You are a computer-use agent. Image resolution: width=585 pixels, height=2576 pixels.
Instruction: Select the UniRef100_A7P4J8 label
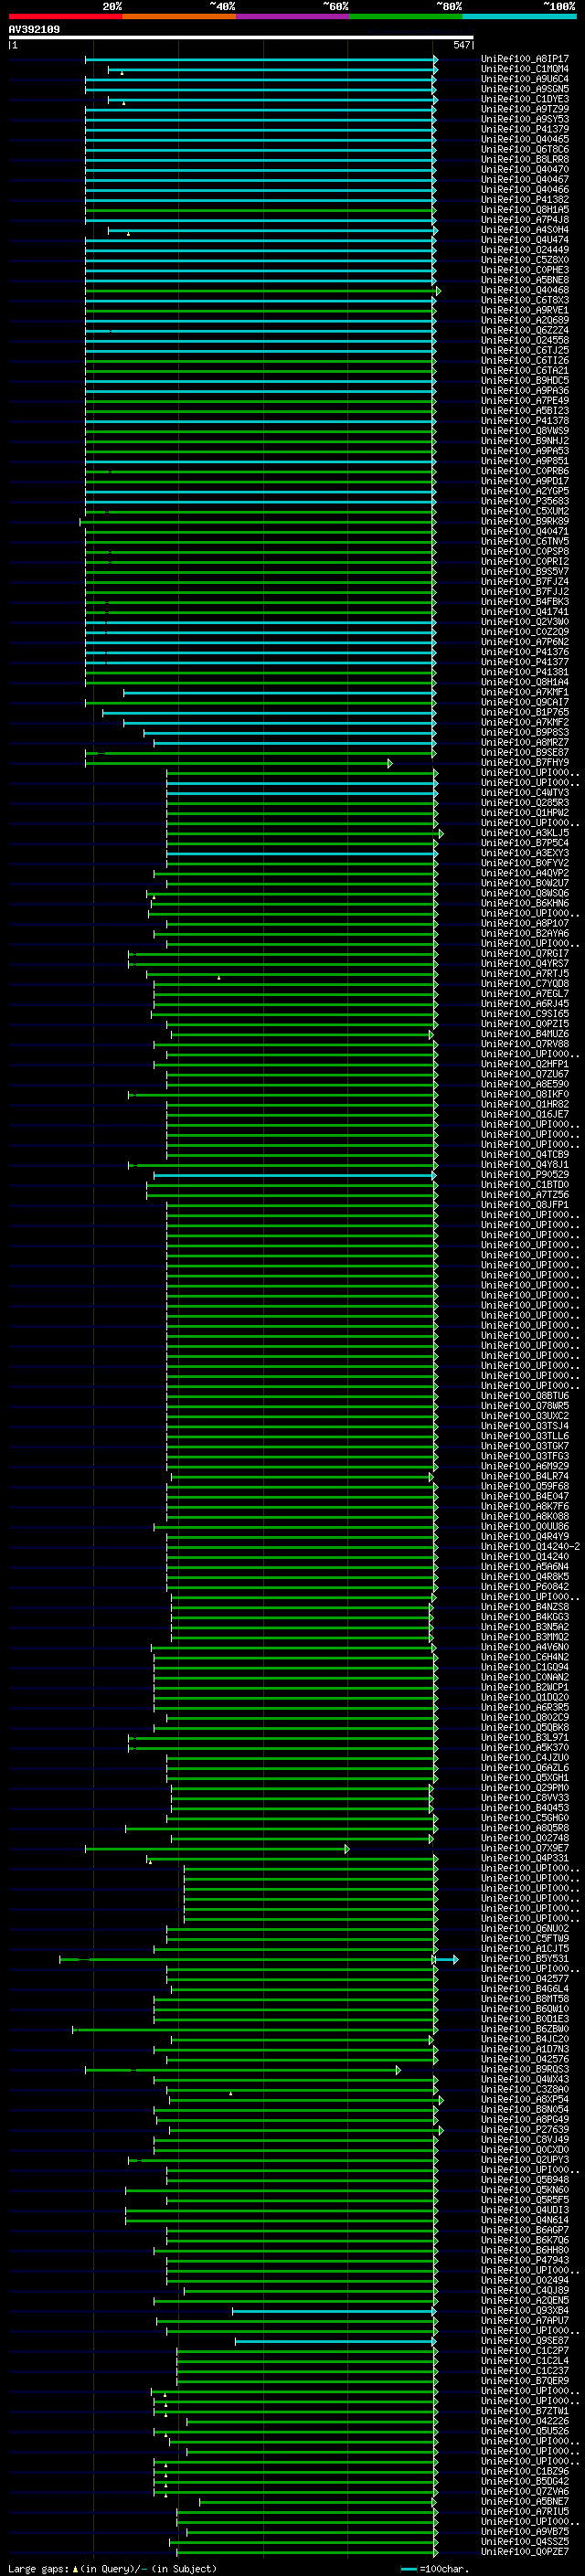[525, 220]
